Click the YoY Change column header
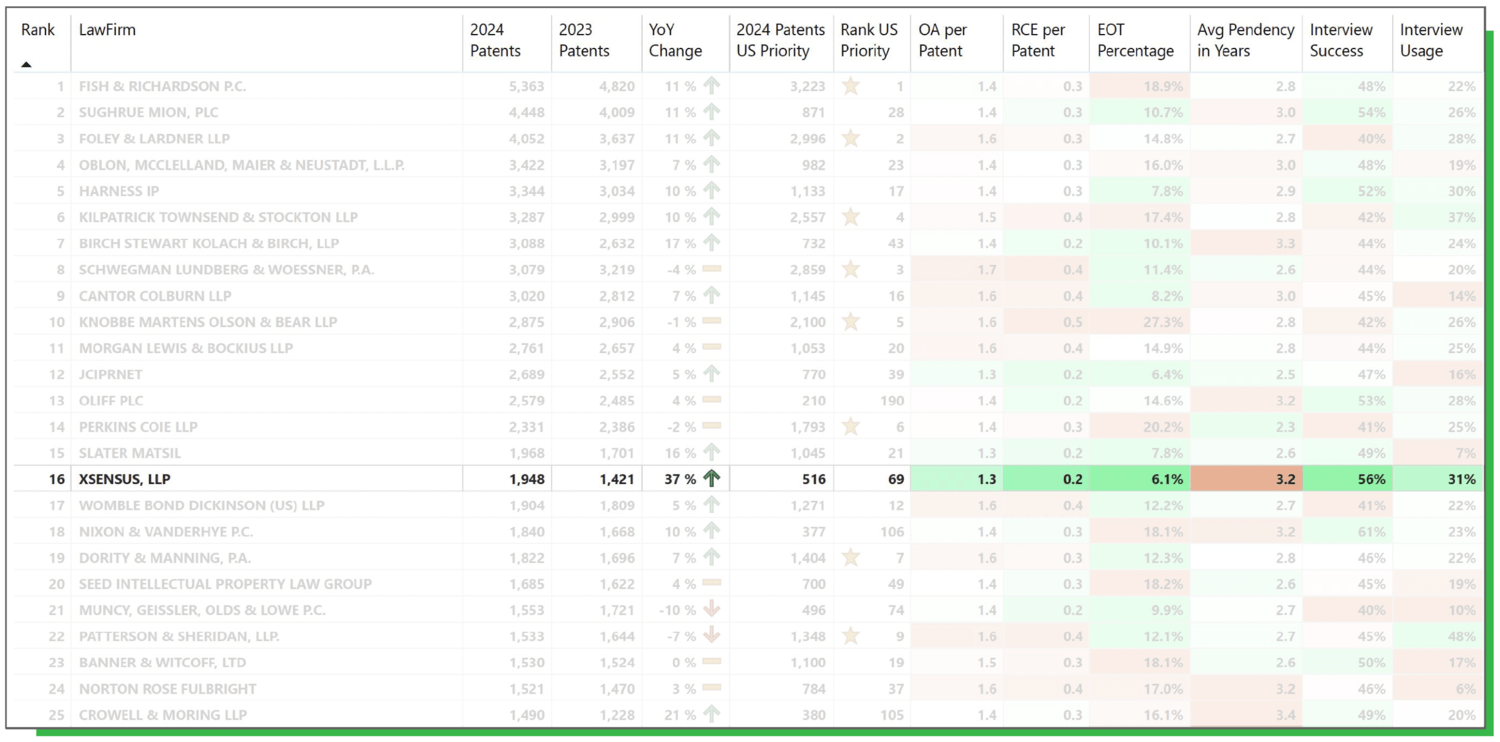This screenshot has width=1500, height=742. pyautogui.click(x=675, y=40)
